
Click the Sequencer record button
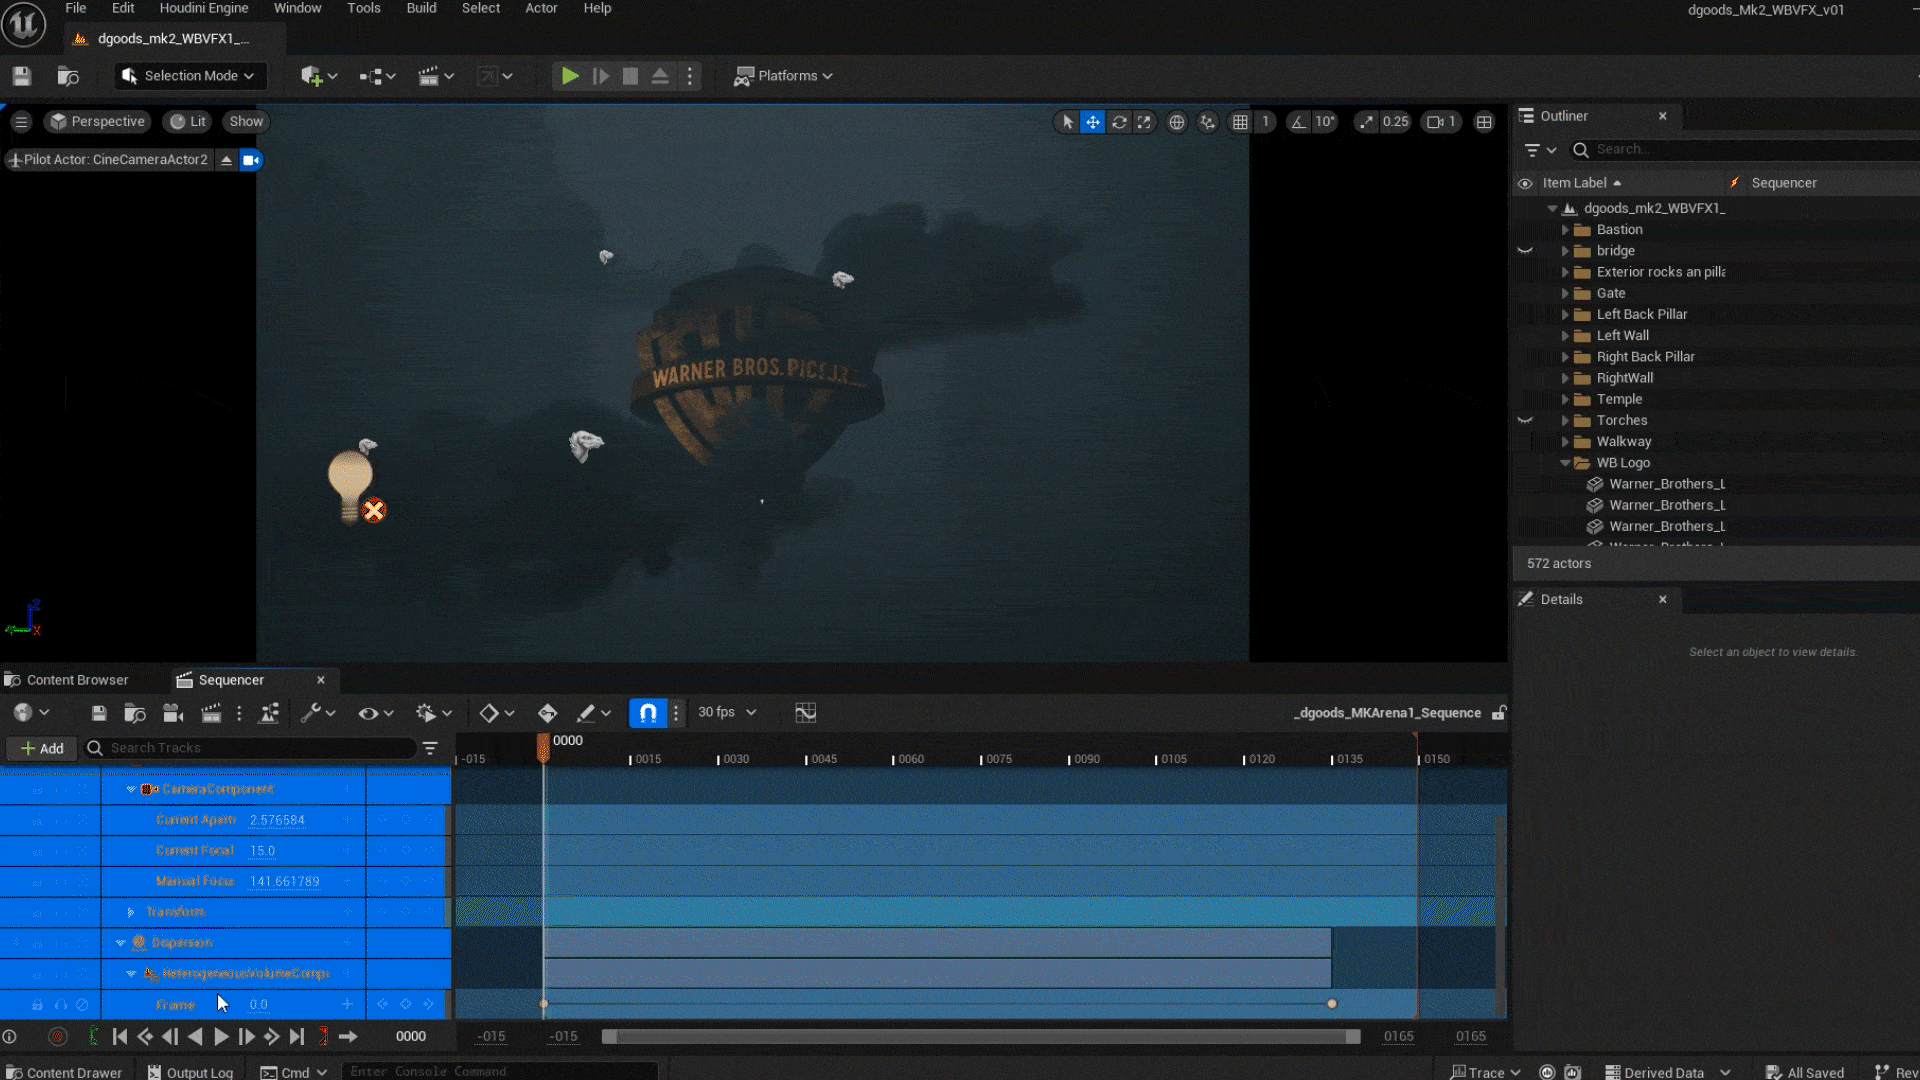(x=58, y=1037)
